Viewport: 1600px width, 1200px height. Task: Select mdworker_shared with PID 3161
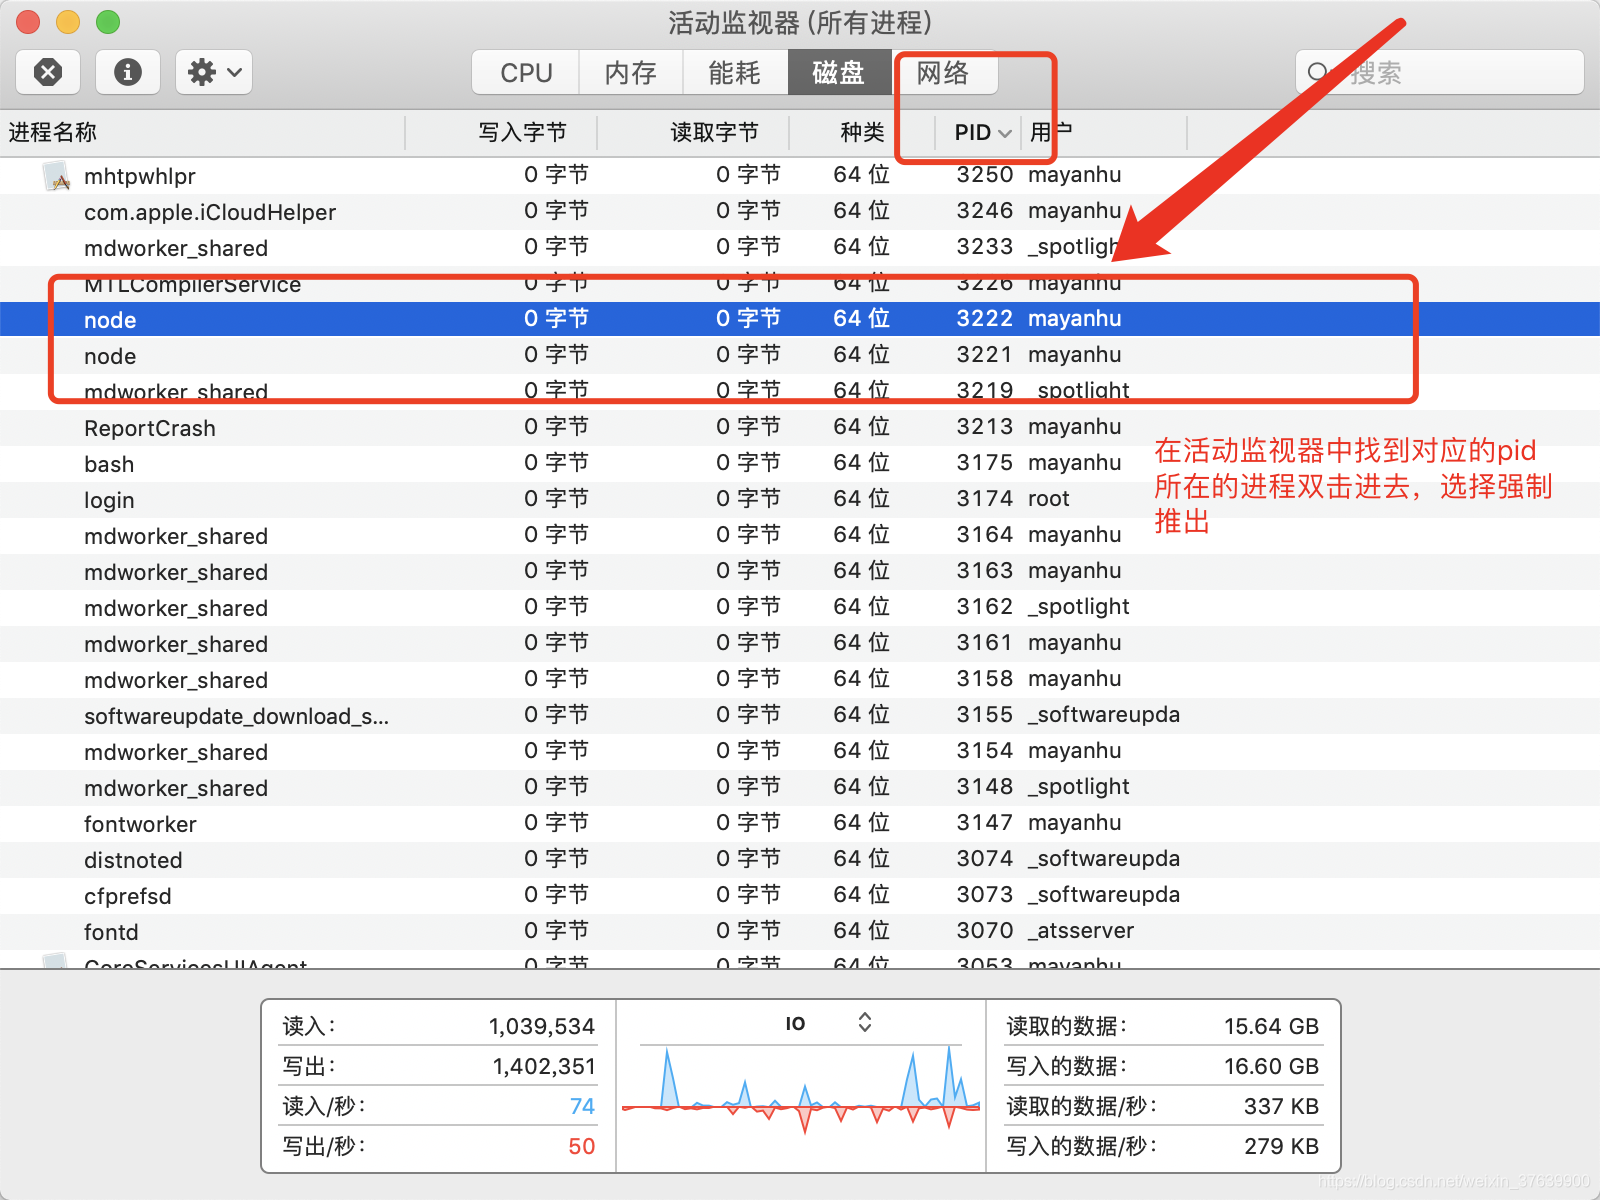coord(800,643)
